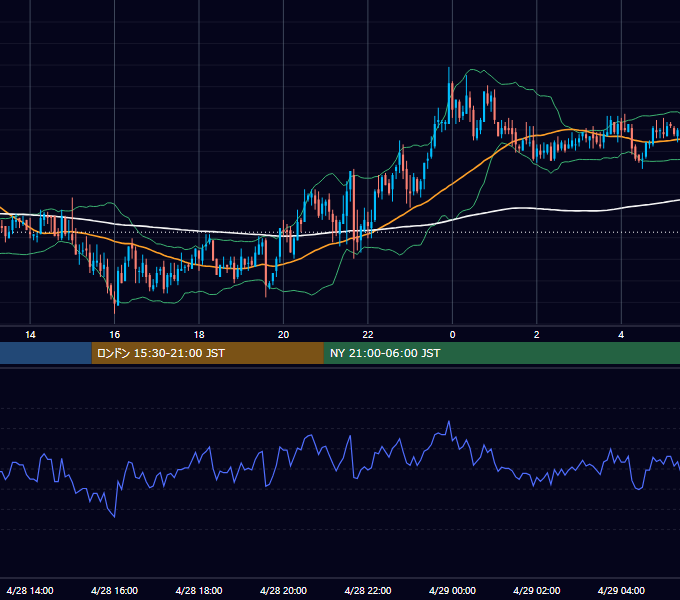Image resolution: width=680 pixels, height=600 pixels.
Task: Click the 4/28 20:00 date label
Action: pyautogui.click(x=283, y=590)
